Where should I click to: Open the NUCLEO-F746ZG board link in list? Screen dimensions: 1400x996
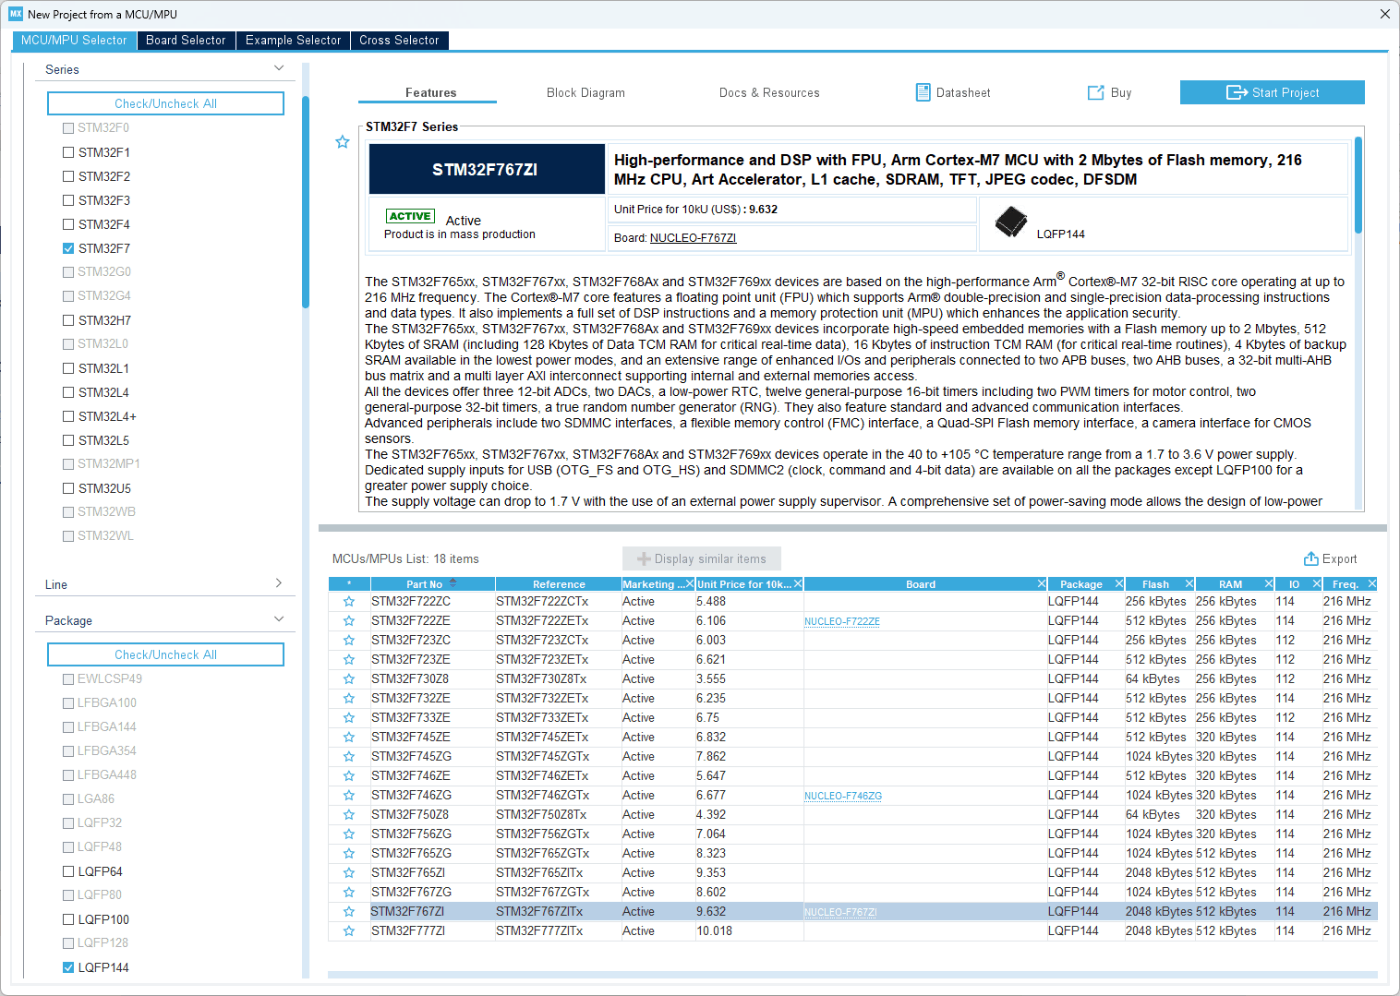tap(843, 797)
